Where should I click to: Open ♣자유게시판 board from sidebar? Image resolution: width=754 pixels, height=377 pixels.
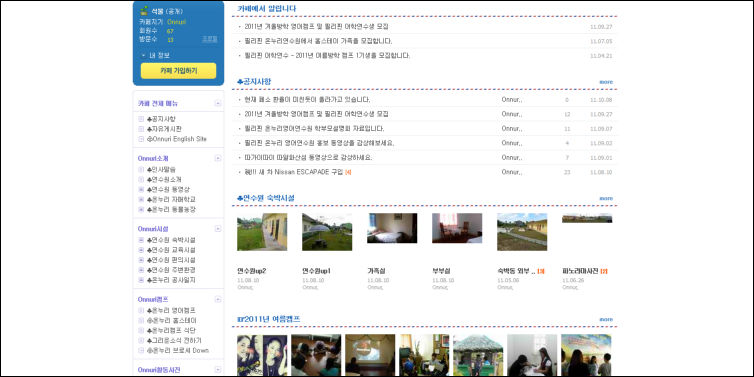coord(164,129)
